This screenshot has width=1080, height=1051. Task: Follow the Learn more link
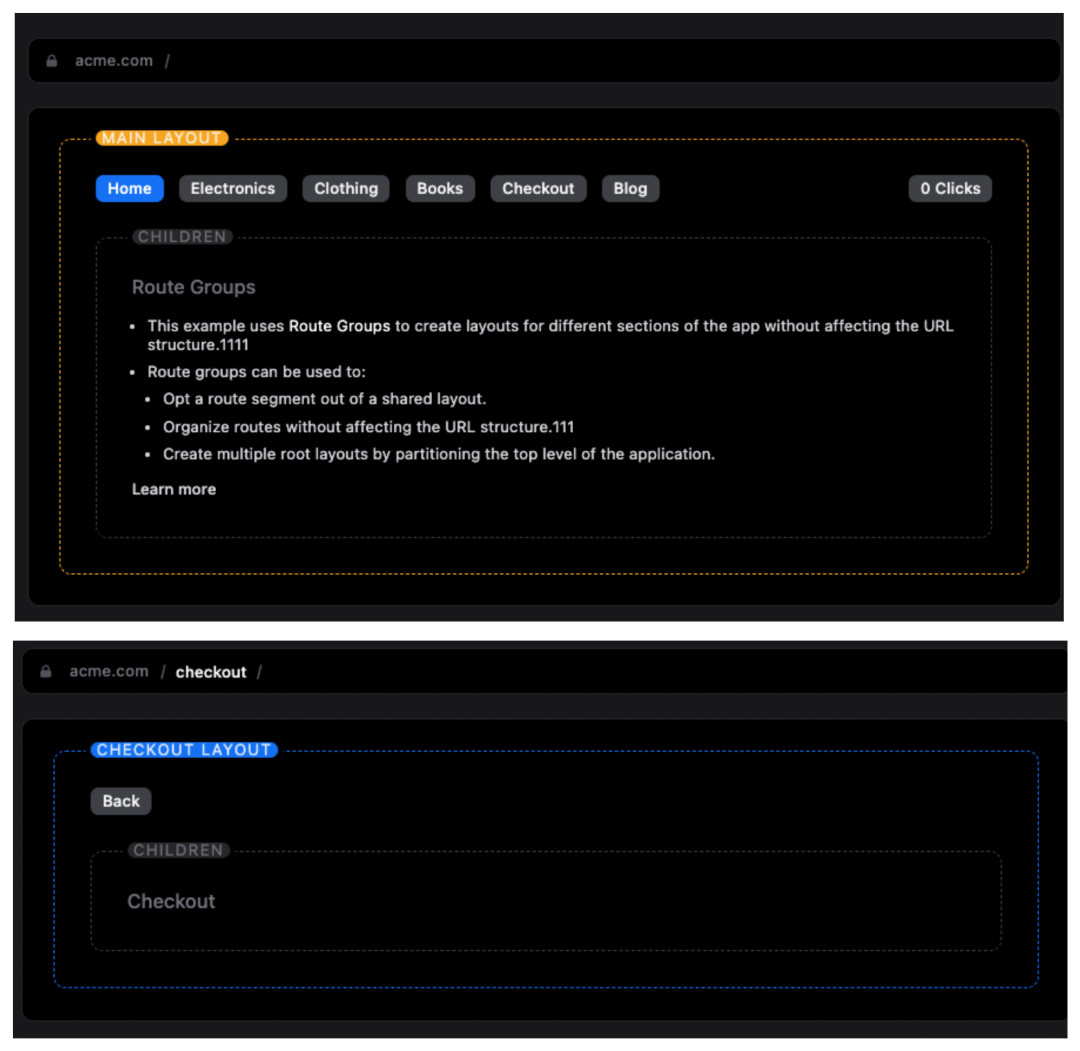pyautogui.click(x=174, y=489)
